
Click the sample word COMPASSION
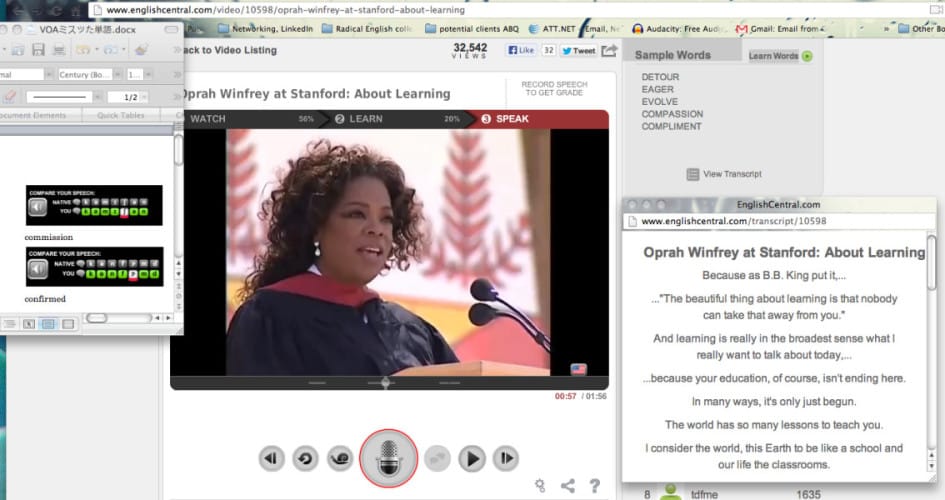click(x=672, y=114)
